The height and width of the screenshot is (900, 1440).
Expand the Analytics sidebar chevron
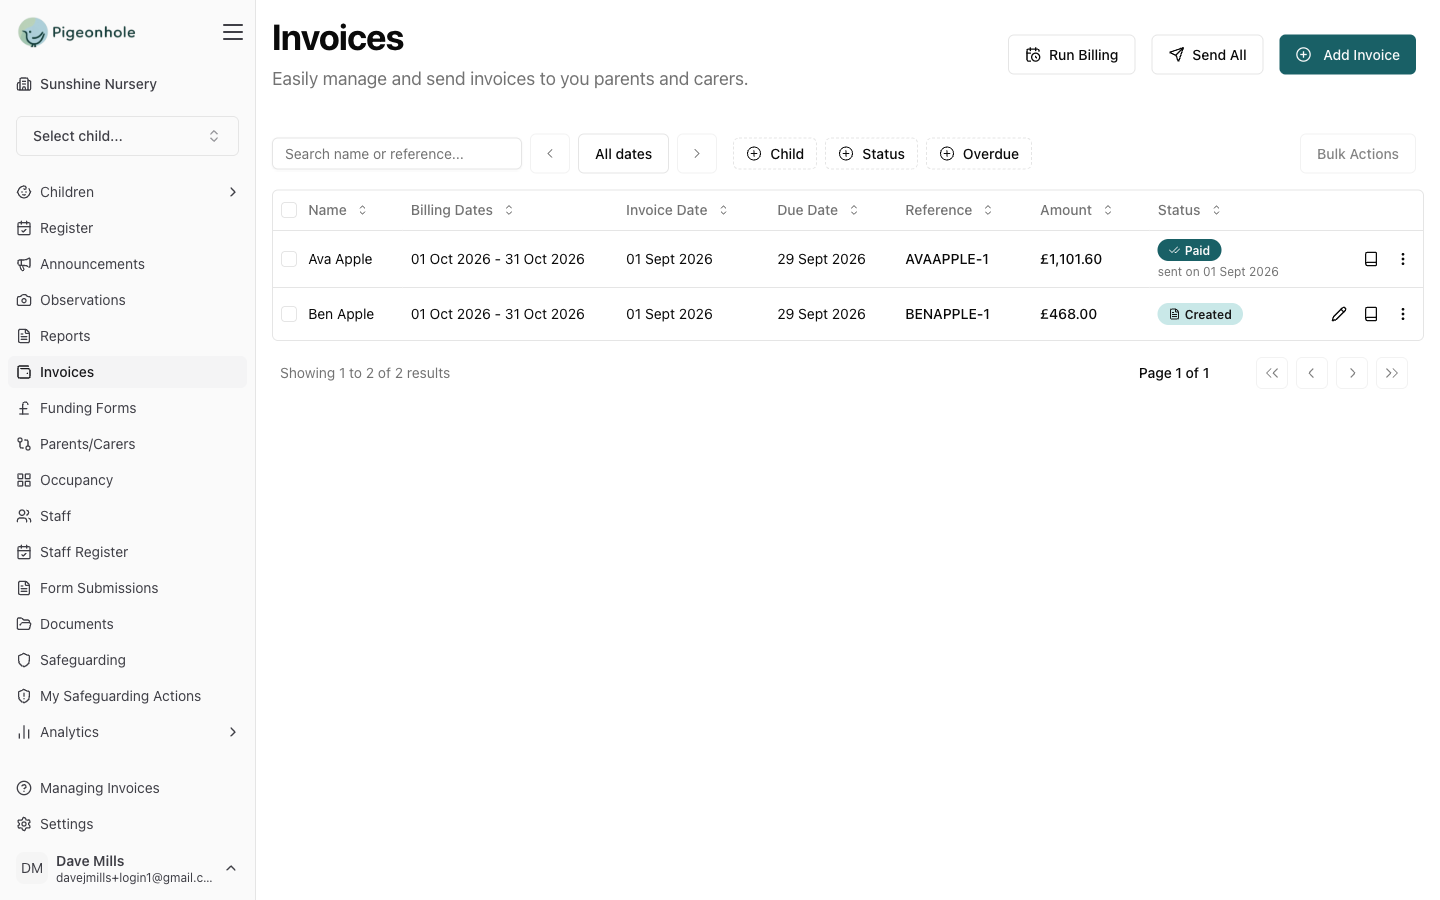pos(233,732)
